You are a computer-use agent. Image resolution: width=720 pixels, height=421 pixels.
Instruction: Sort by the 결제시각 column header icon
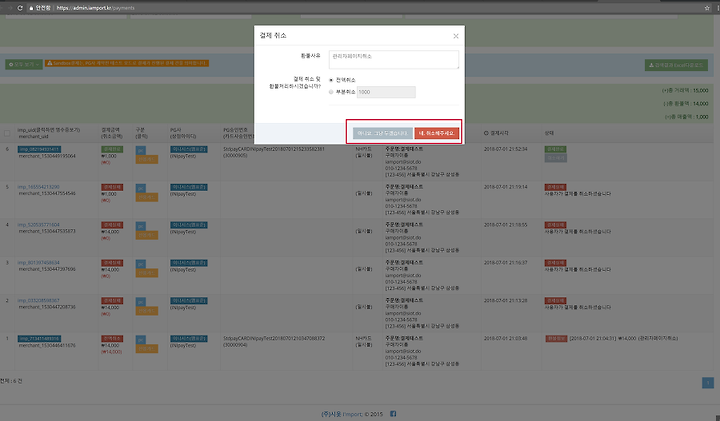[x=486, y=133]
